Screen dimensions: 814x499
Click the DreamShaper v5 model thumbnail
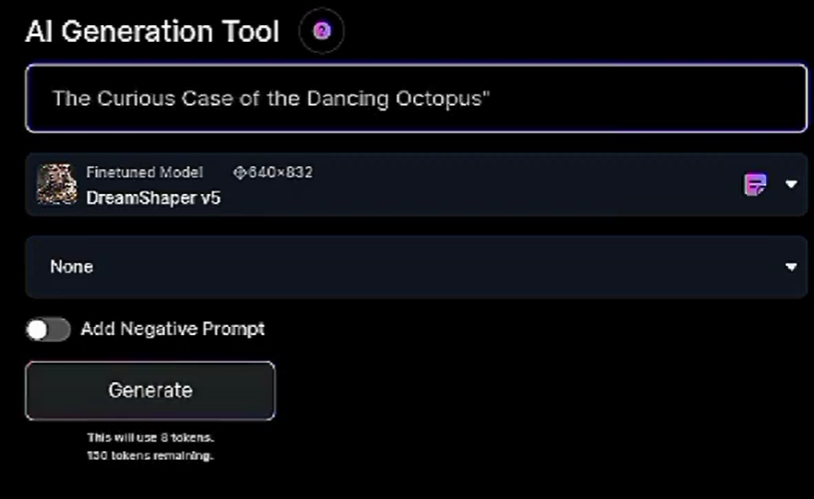coord(56,184)
